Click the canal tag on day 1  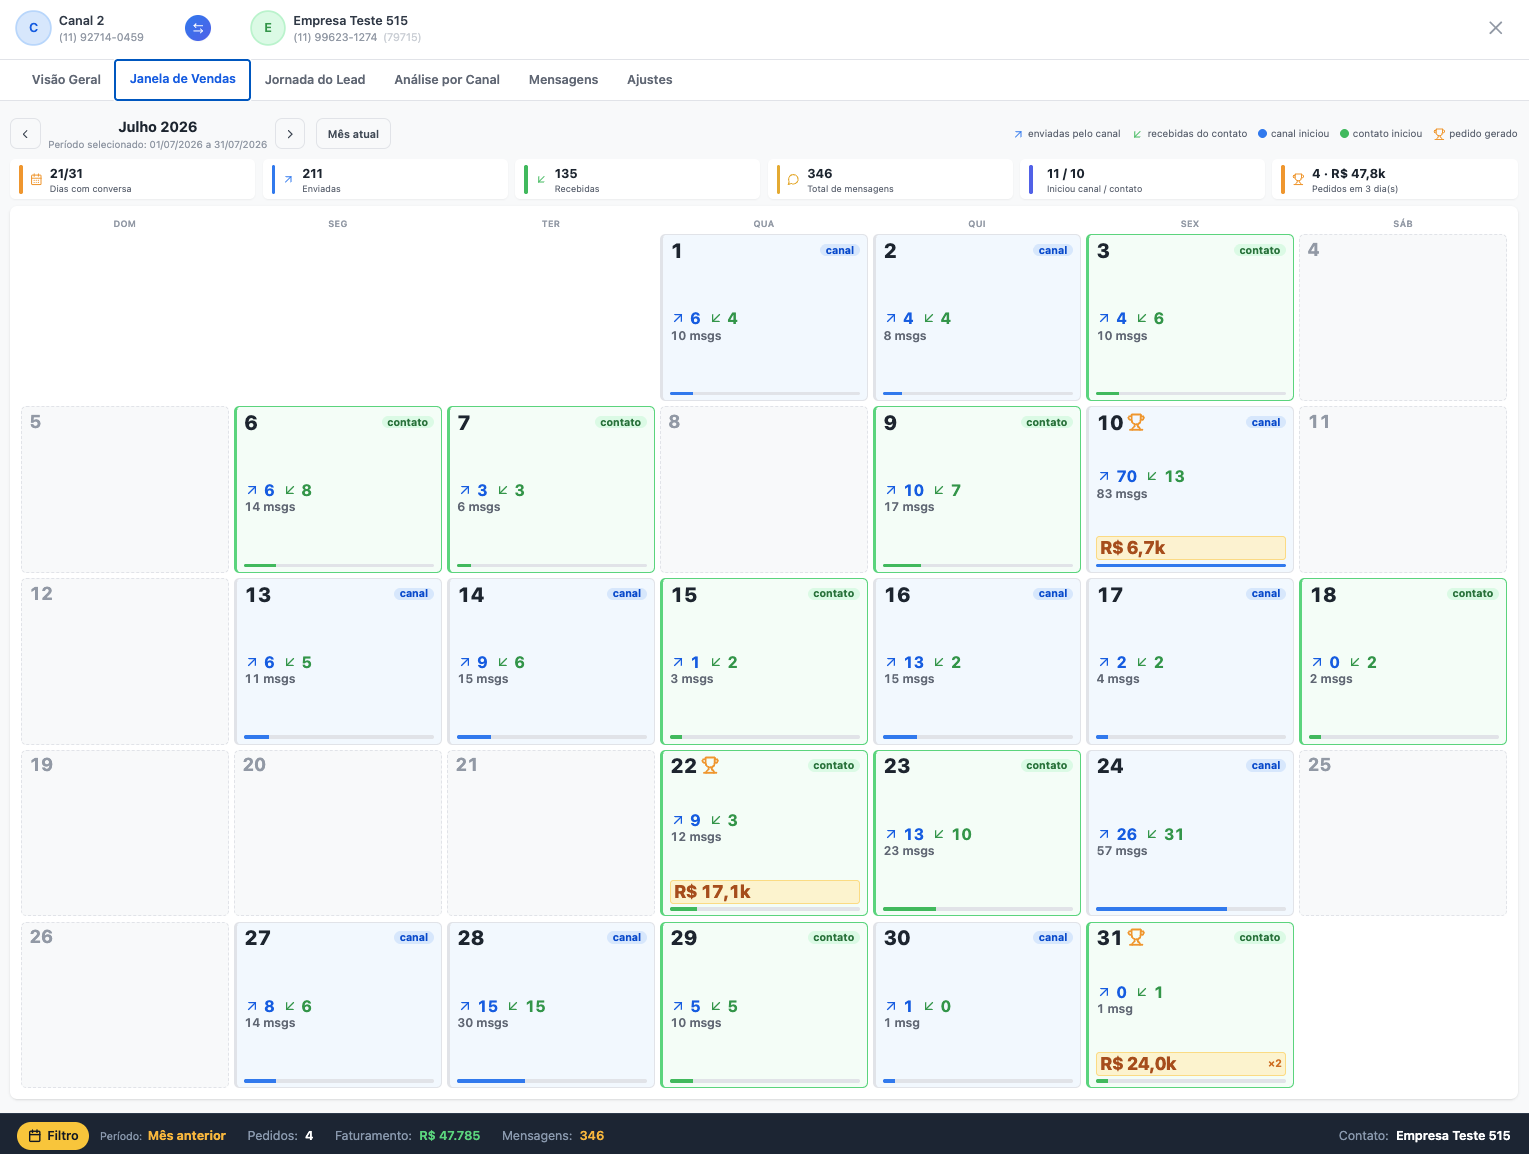pos(839,251)
